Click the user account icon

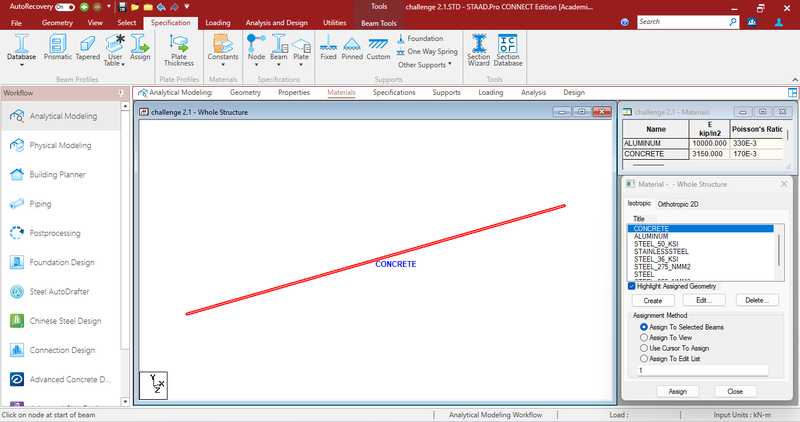coord(779,22)
